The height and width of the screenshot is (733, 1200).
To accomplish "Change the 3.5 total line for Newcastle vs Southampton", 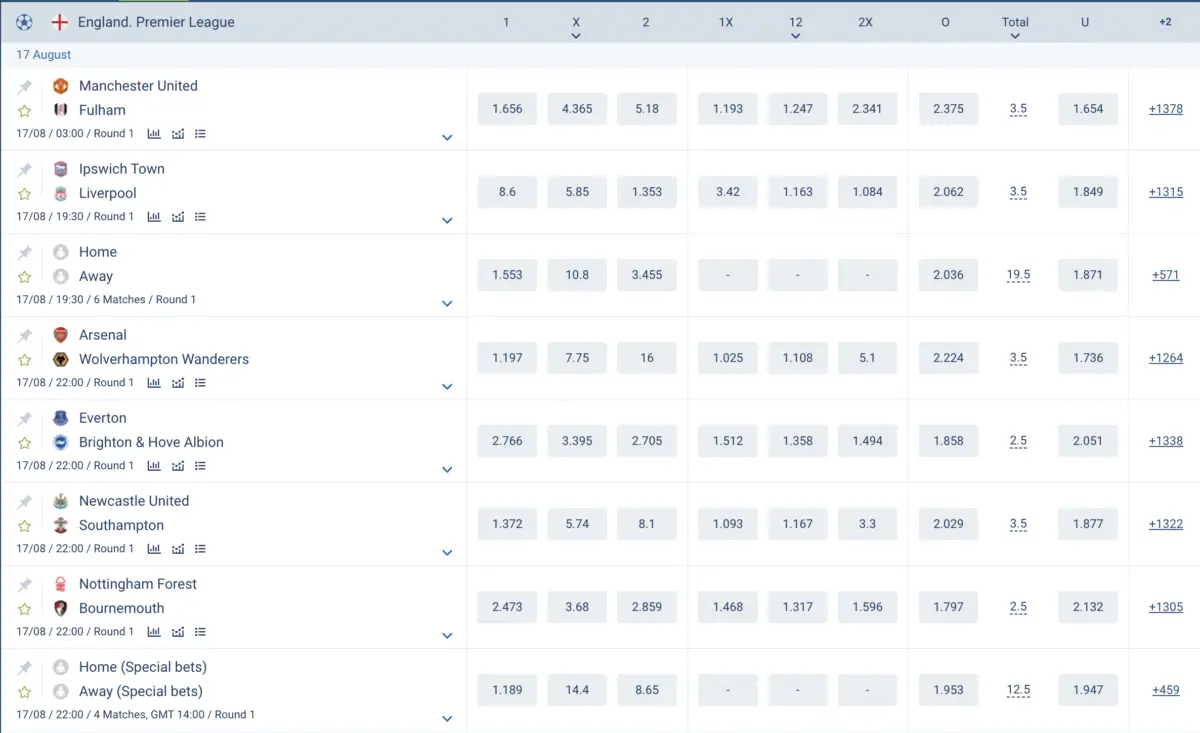I will (x=1018, y=524).
